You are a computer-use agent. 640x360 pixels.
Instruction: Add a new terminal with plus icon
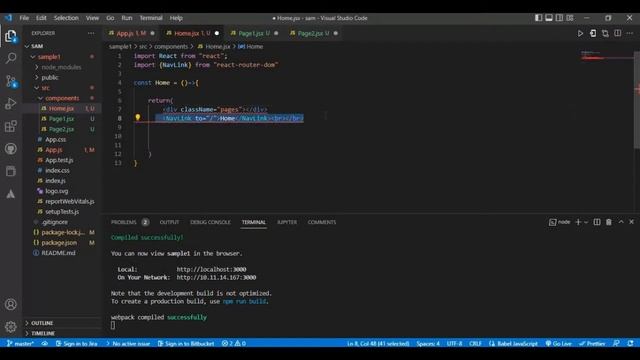[x=578, y=222]
